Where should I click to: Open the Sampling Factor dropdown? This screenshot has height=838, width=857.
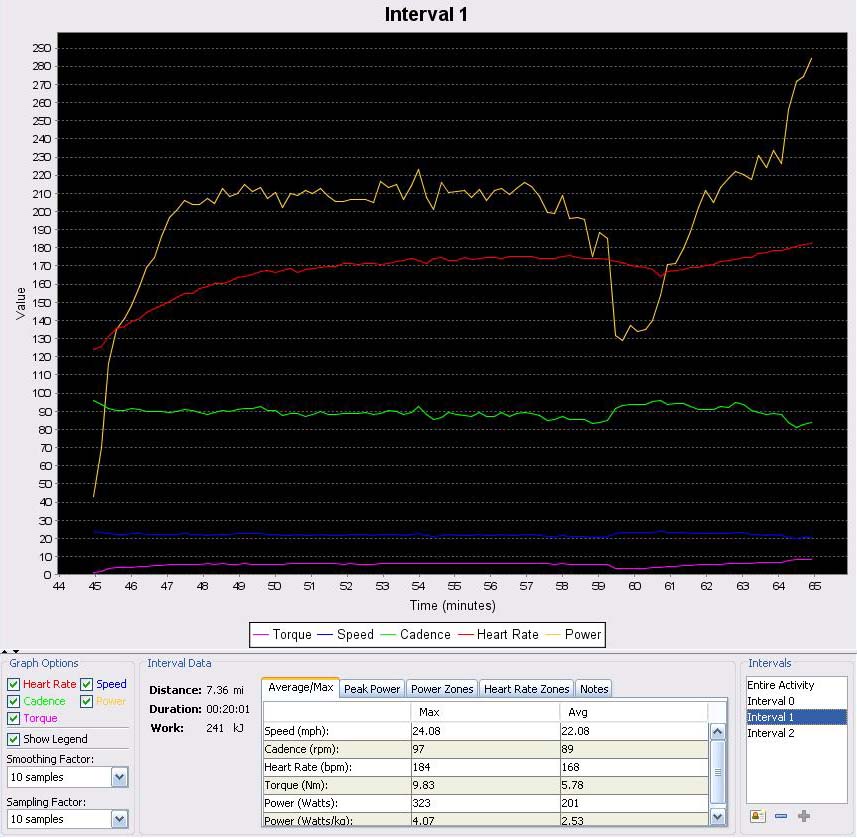(x=121, y=819)
